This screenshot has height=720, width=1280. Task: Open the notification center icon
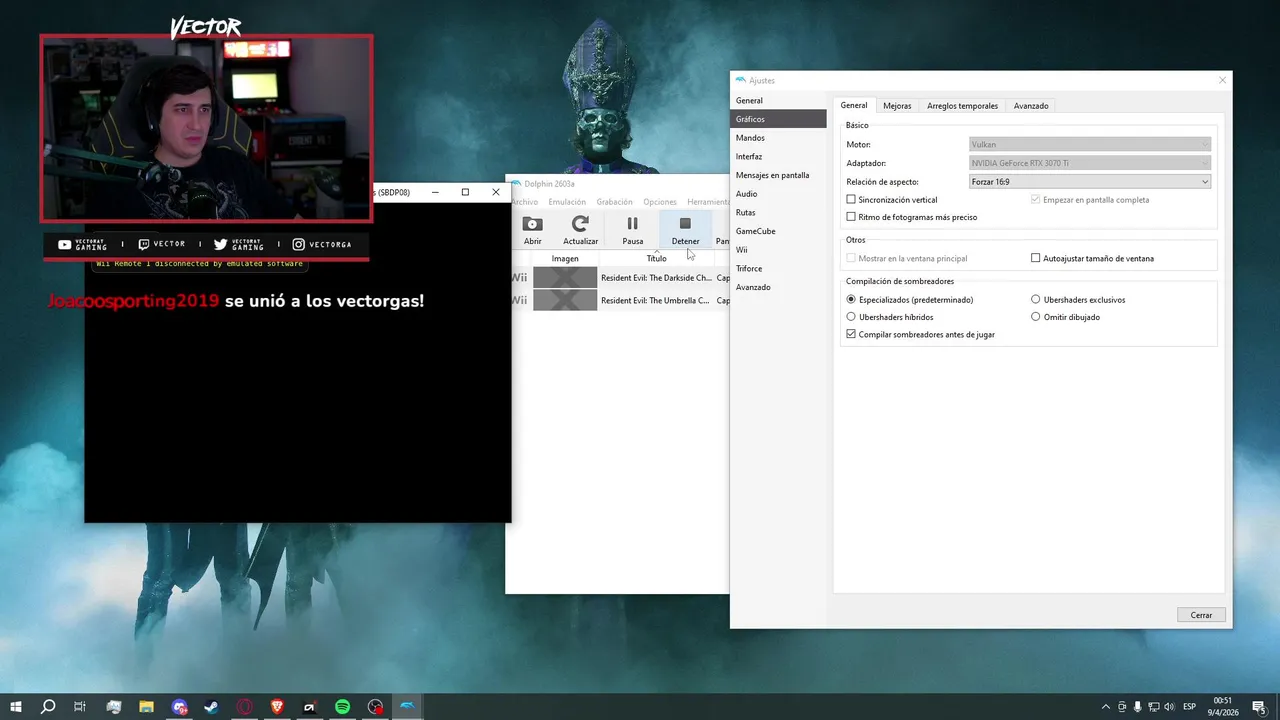[x=1259, y=707]
